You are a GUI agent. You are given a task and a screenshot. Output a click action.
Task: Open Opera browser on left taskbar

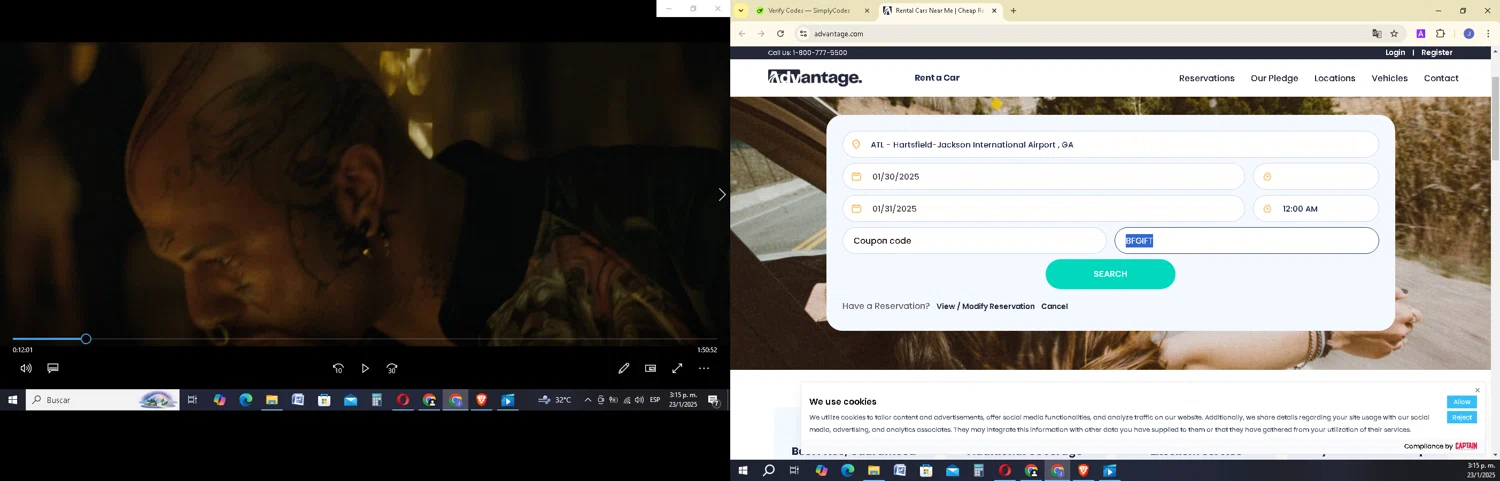[403, 400]
